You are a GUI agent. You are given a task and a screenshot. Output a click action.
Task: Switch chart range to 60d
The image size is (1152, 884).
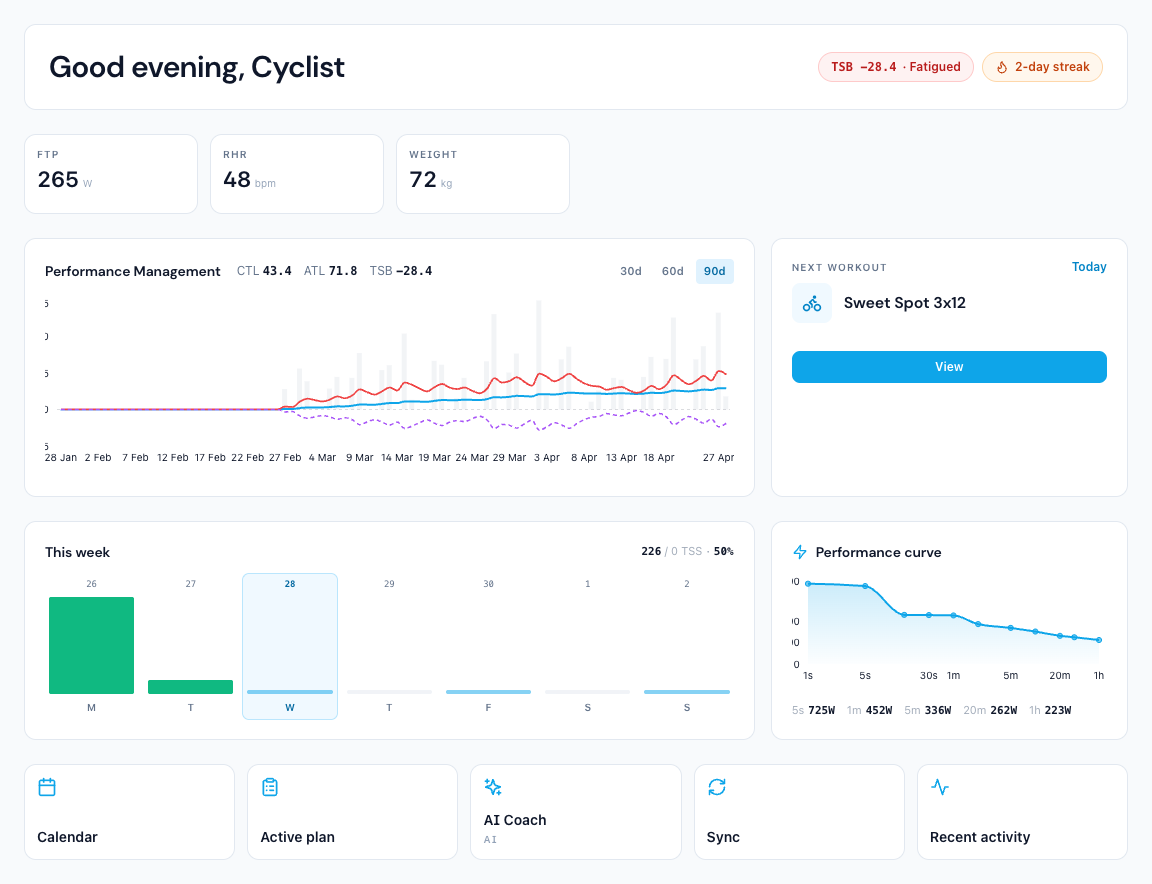[x=672, y=271]
